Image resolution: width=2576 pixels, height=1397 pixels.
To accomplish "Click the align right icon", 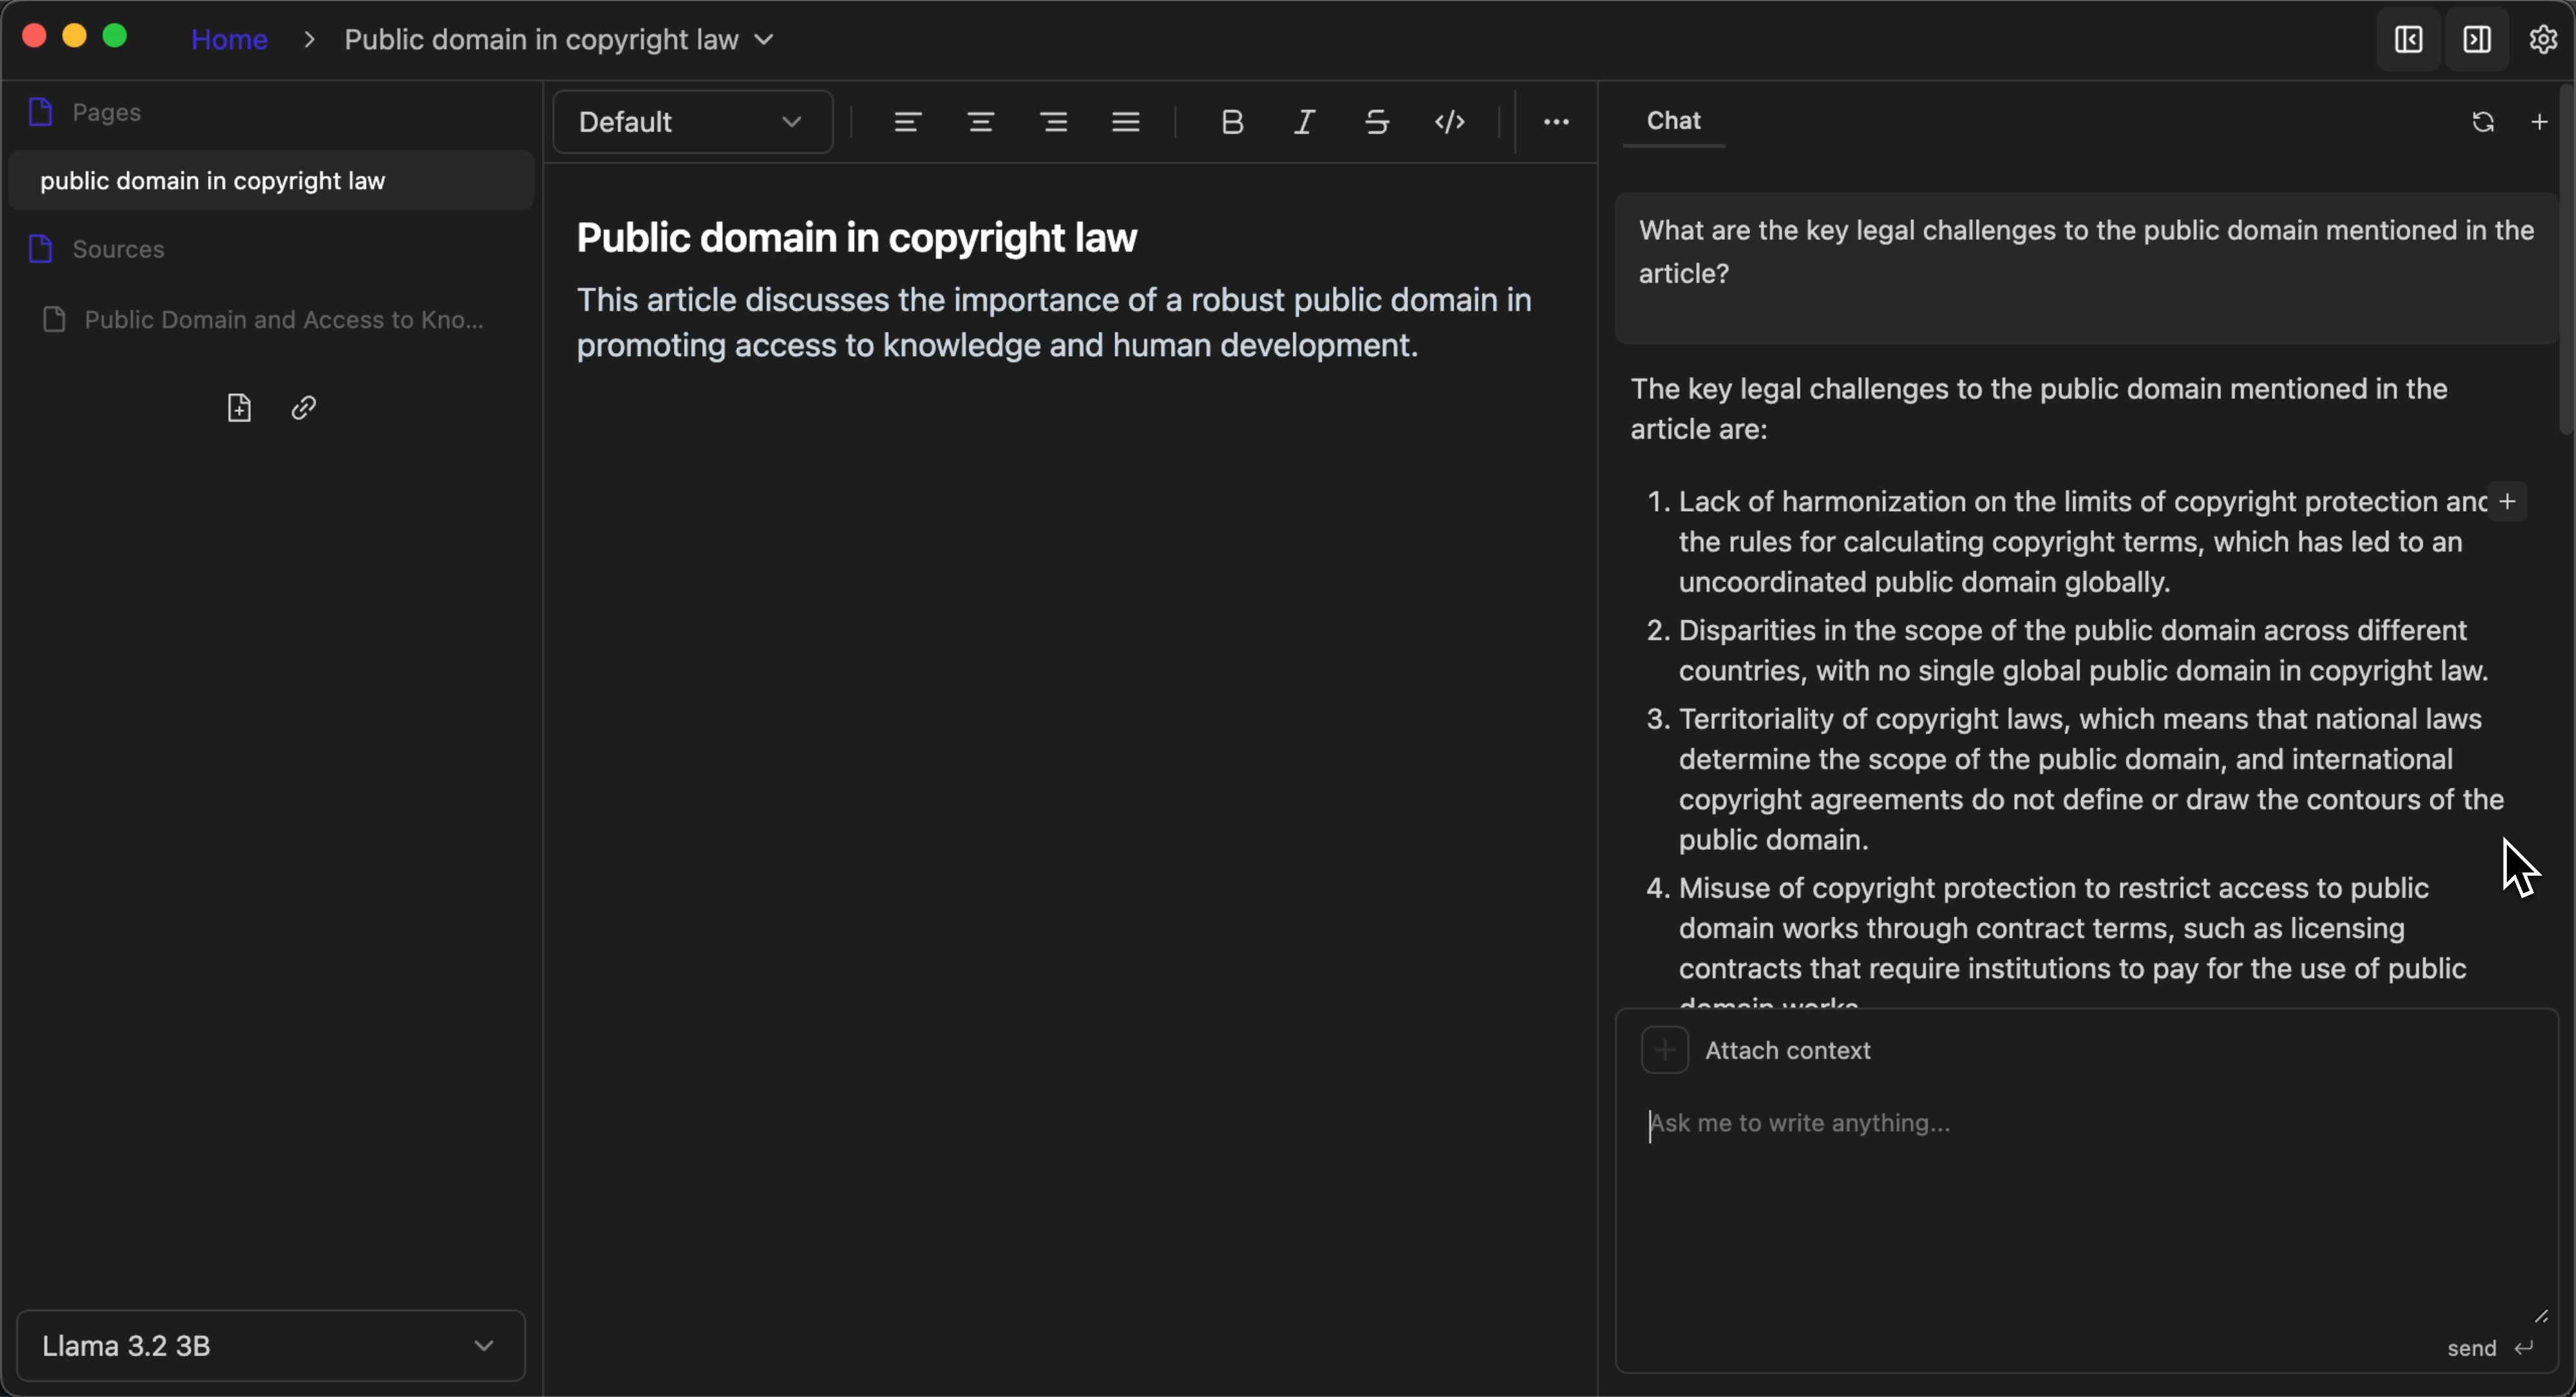I will click(1053, 122).
